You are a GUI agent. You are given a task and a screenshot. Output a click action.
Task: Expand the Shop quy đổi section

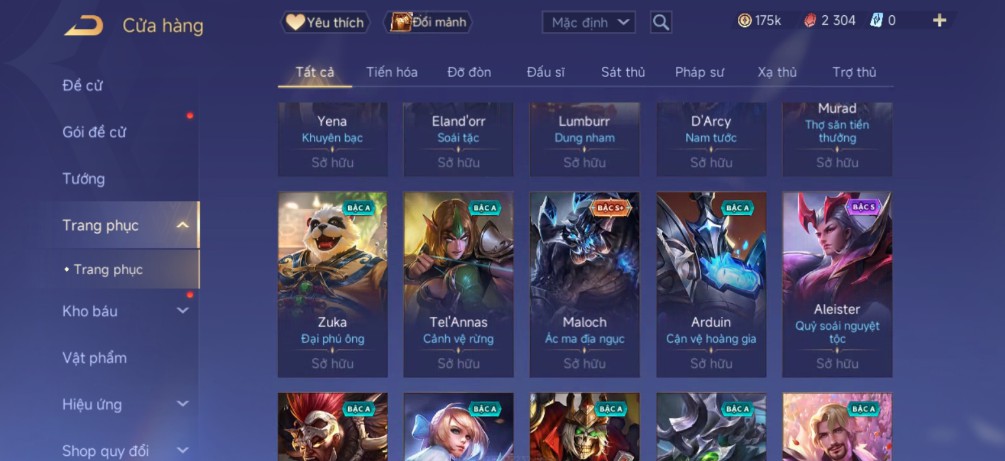(183, 450)
